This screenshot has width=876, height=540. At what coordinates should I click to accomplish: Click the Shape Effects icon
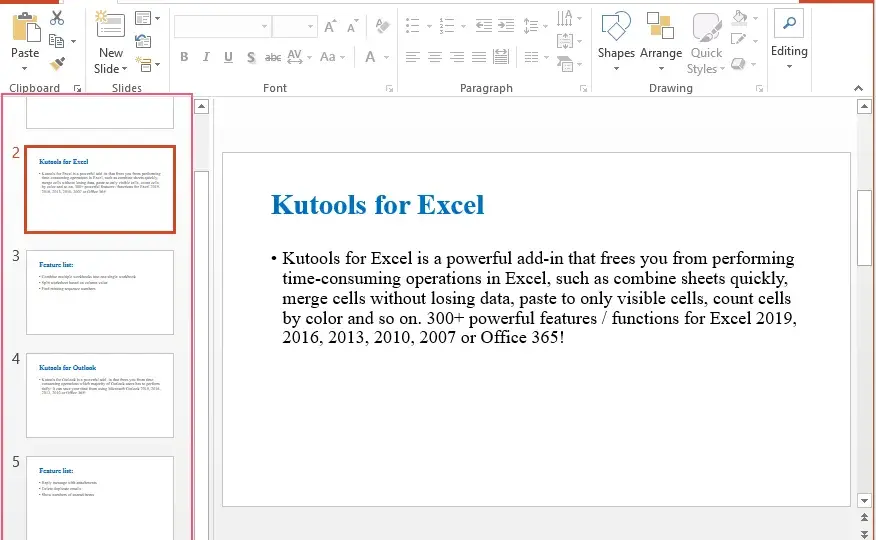point(738,64)
